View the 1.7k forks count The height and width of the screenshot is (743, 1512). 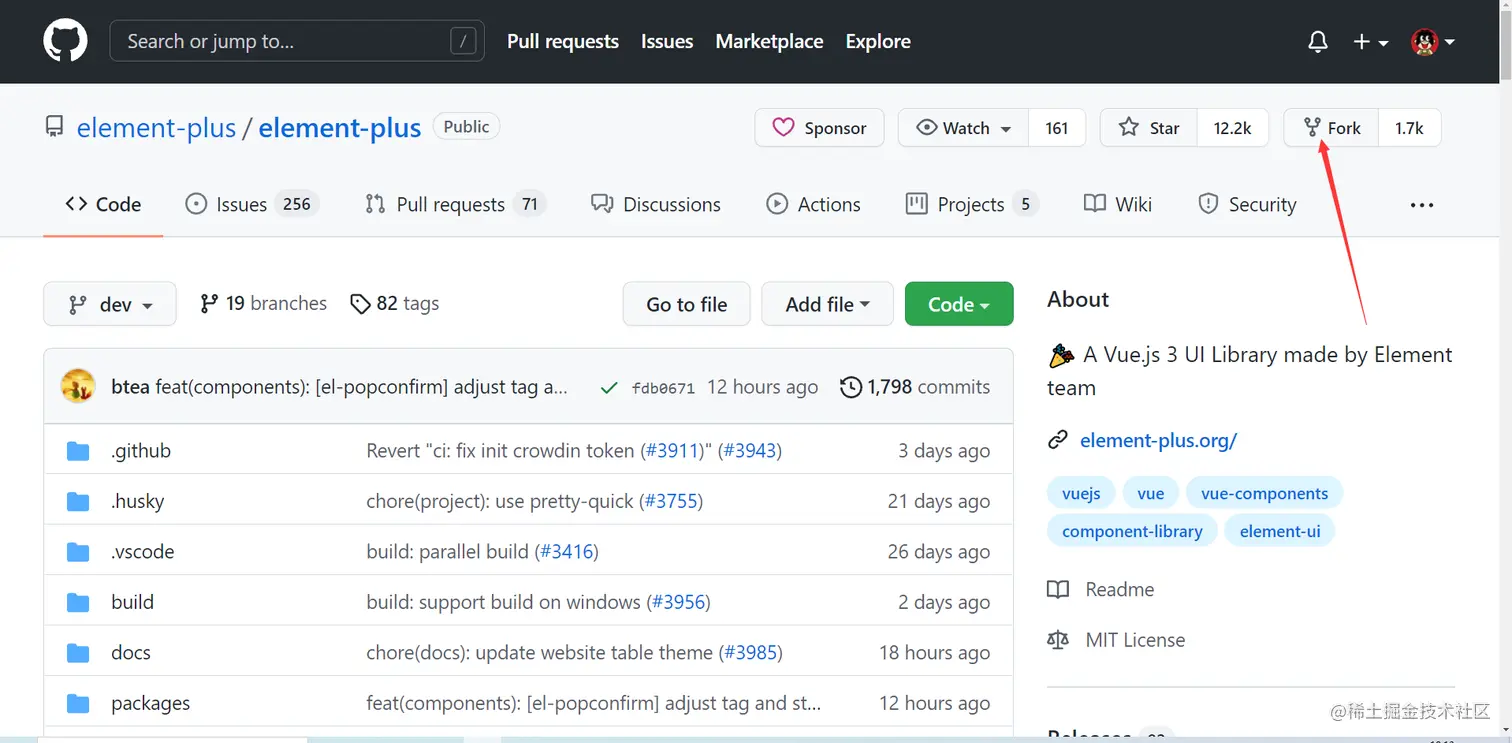click(1410, 128)
